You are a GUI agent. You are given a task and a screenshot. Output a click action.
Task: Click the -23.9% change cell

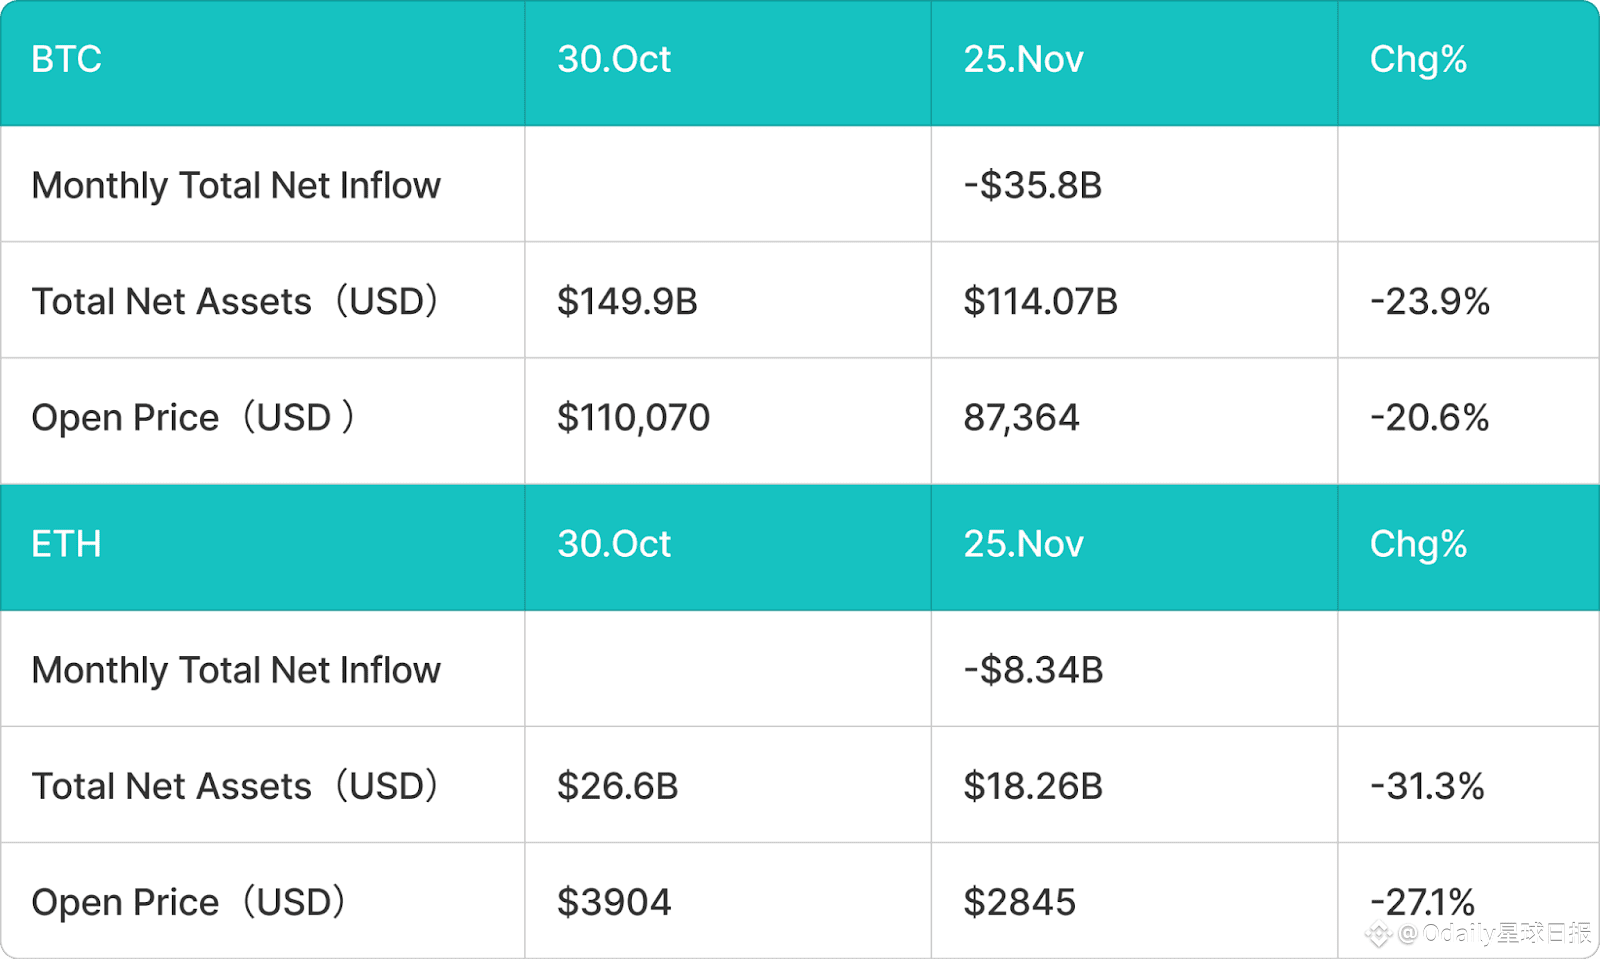coord(1430,302)
